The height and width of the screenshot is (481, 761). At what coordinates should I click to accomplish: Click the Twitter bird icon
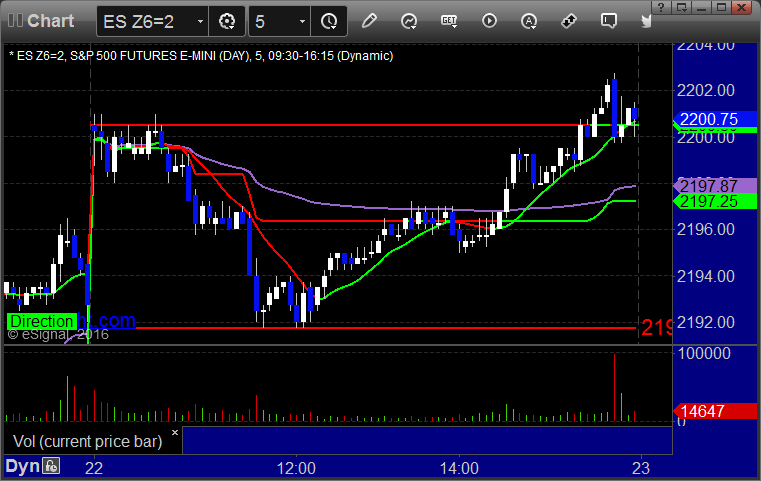646,21
